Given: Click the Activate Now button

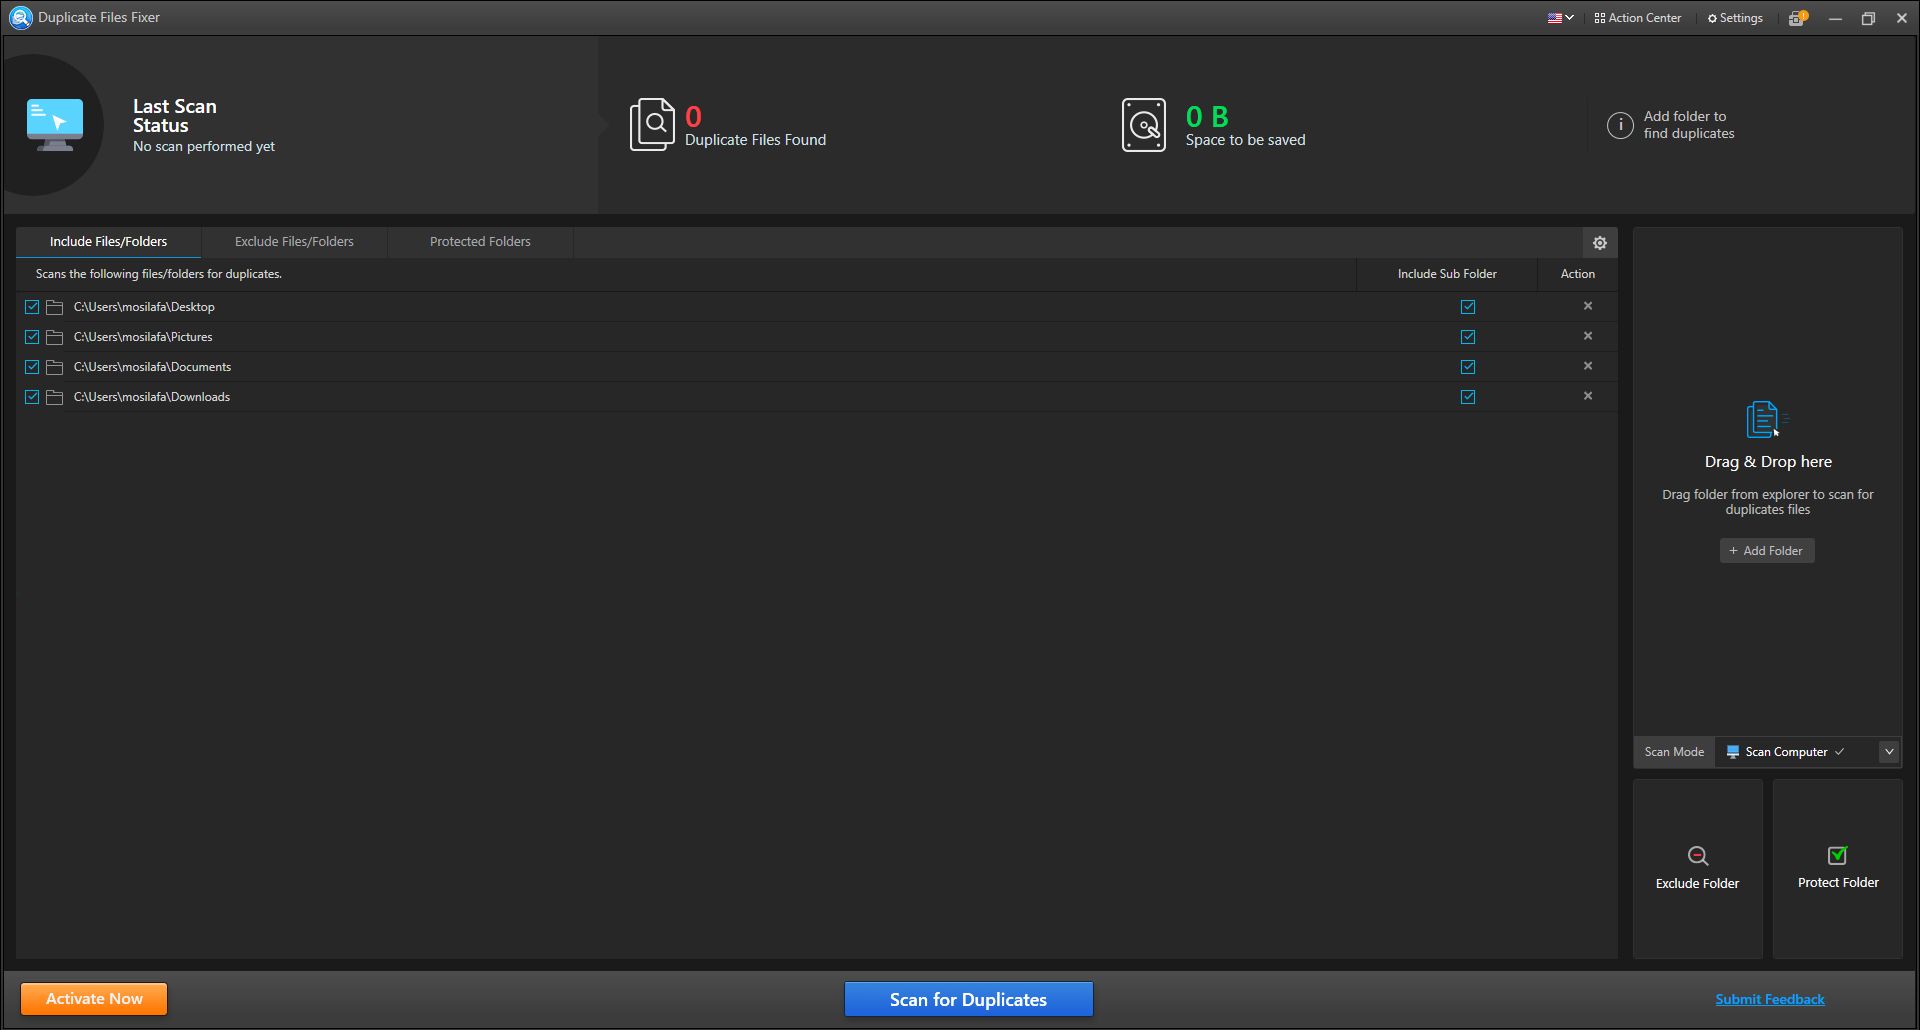Looking at the screenshot, I should (x=94, y=999).
